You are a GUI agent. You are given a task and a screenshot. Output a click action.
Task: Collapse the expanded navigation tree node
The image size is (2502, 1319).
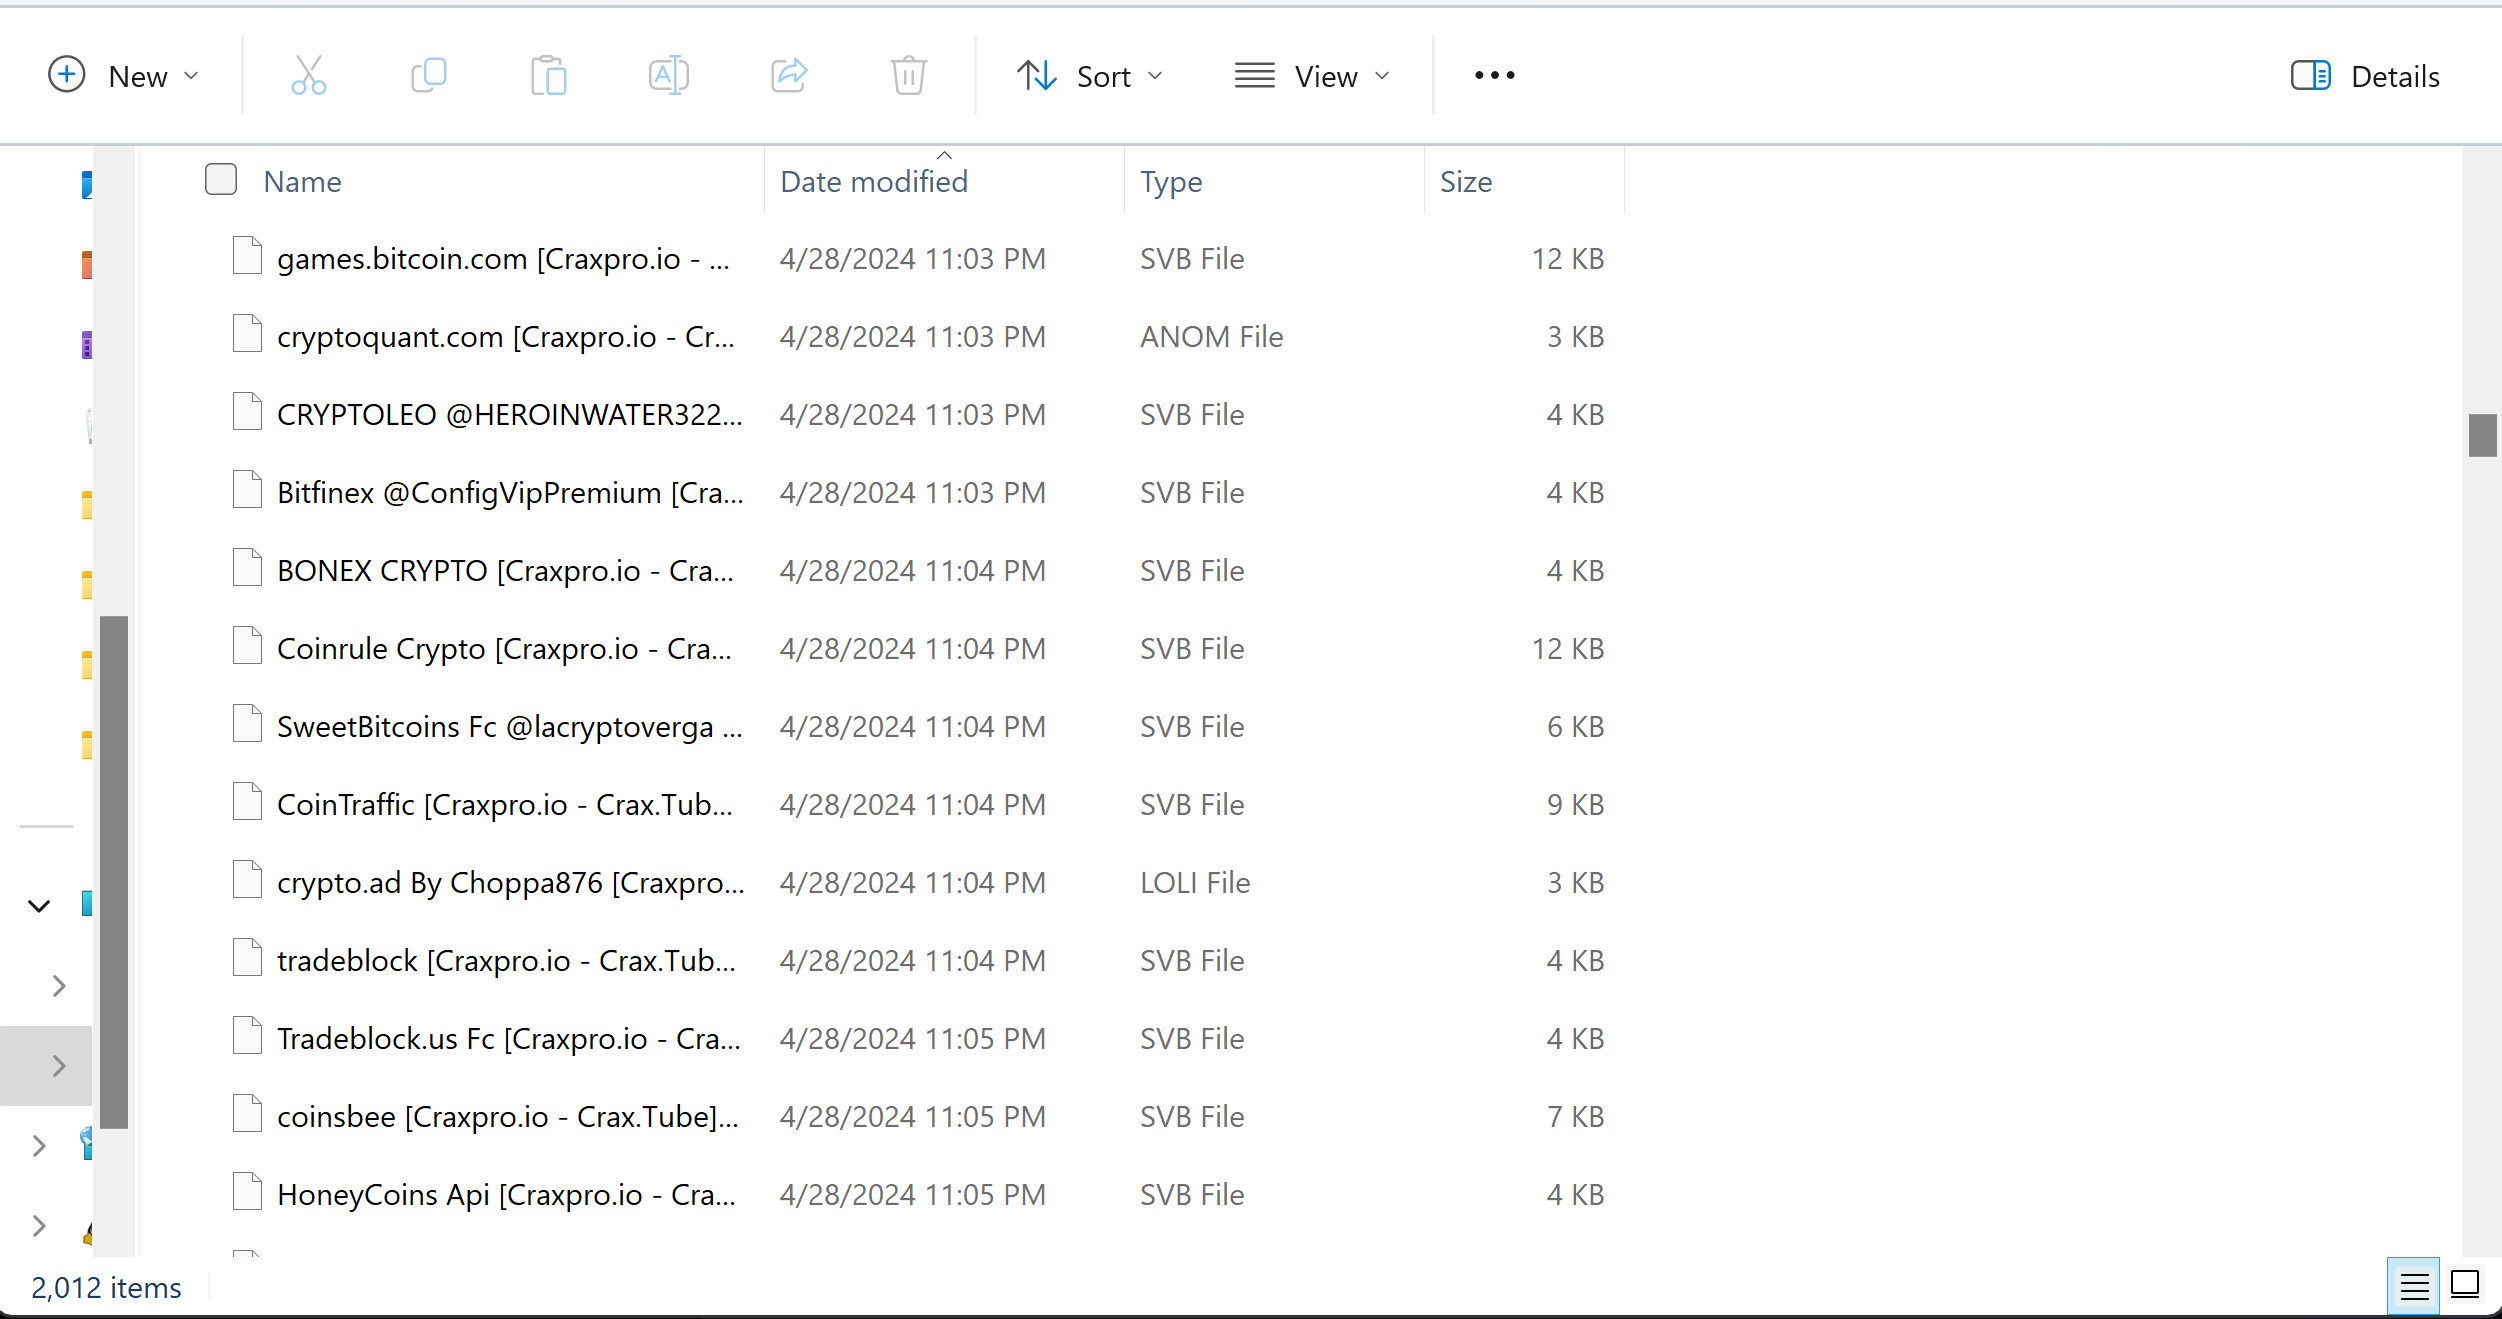tap(39, 906)
